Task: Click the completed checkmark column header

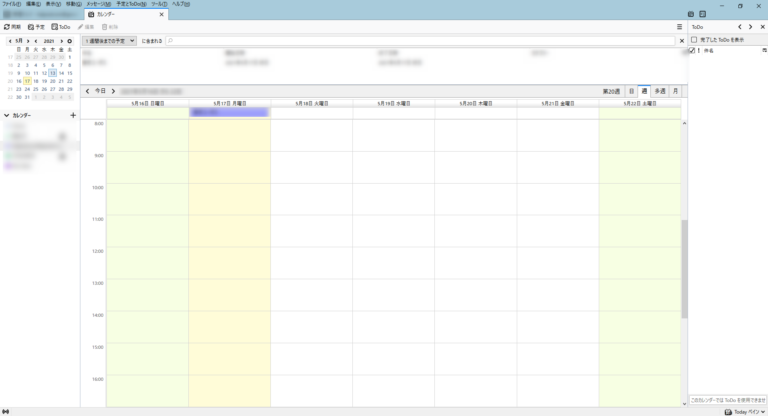Action: (x=692, y=50)
